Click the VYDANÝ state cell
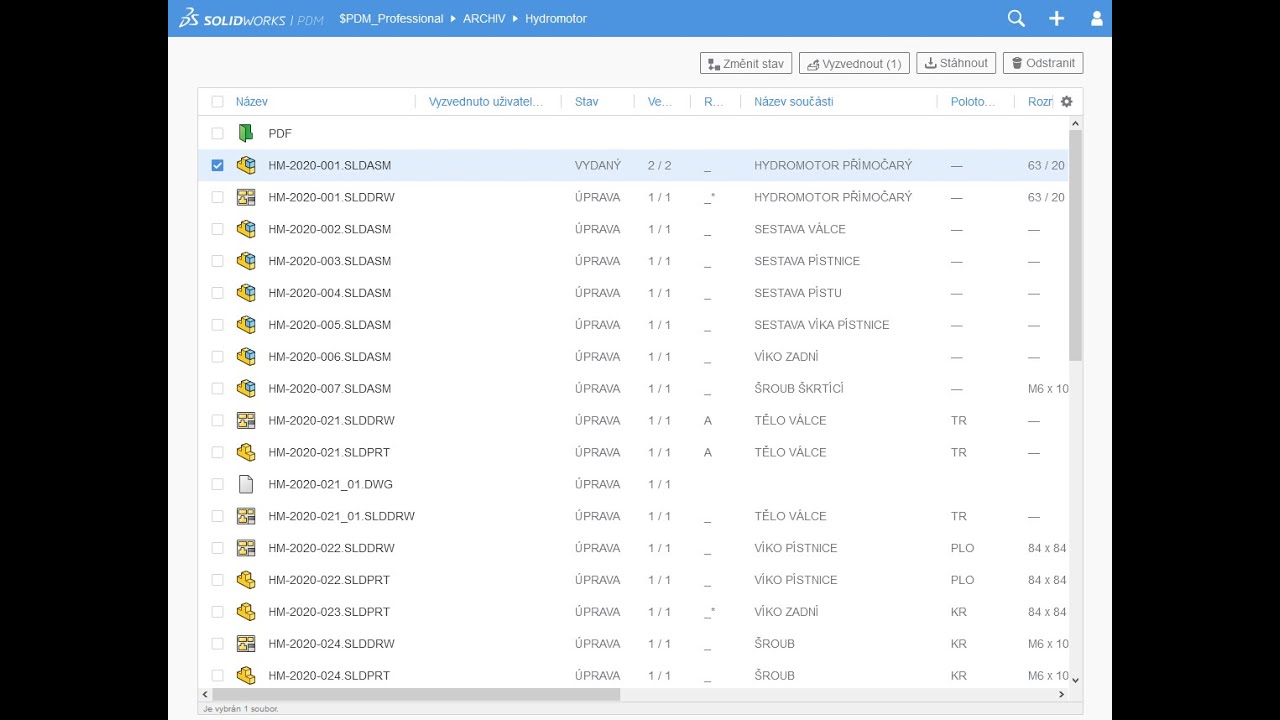This screenshot has width=1280, height=720. [x=598, y=165]
